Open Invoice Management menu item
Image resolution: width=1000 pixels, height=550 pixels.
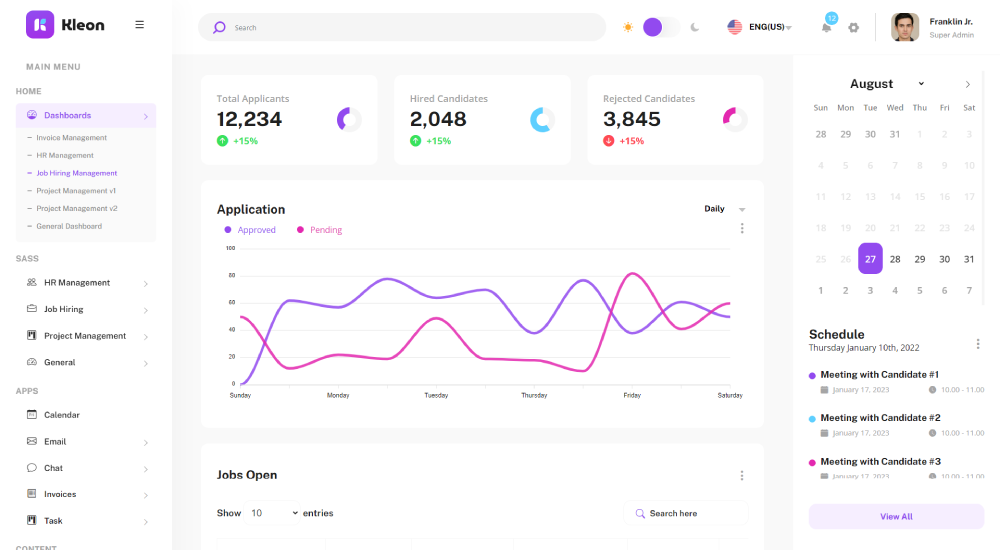pos(71,138)
